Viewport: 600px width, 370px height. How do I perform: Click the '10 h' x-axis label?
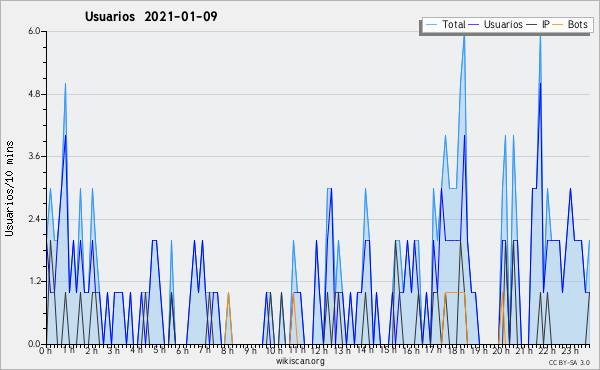click(274, 351)
